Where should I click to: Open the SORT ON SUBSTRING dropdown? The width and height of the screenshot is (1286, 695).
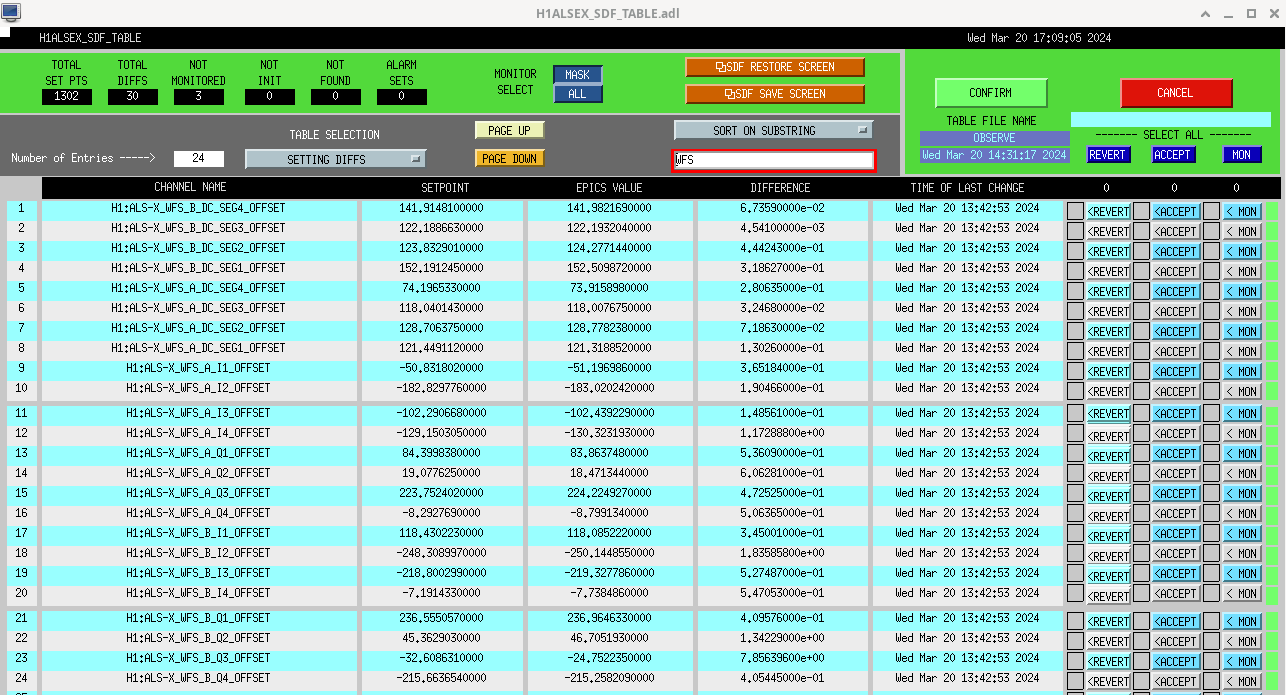tap(773, 130)
